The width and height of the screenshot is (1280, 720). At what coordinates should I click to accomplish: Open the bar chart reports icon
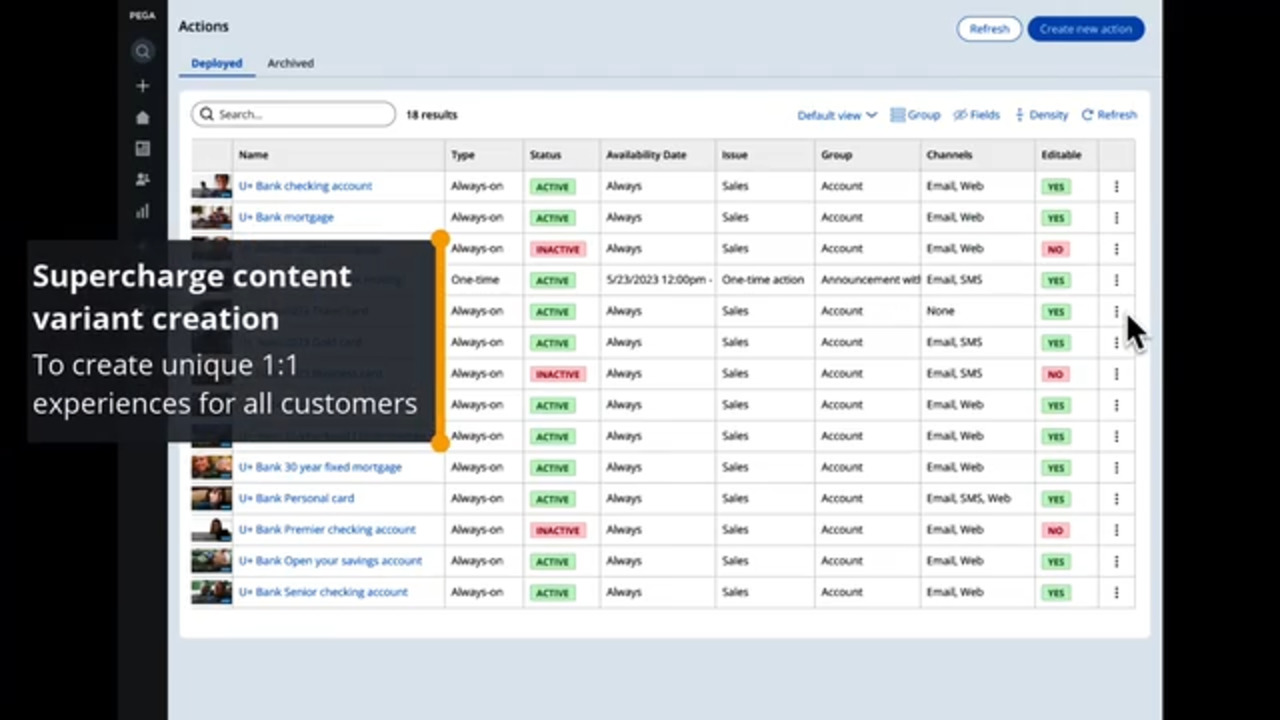pos(142,211)
